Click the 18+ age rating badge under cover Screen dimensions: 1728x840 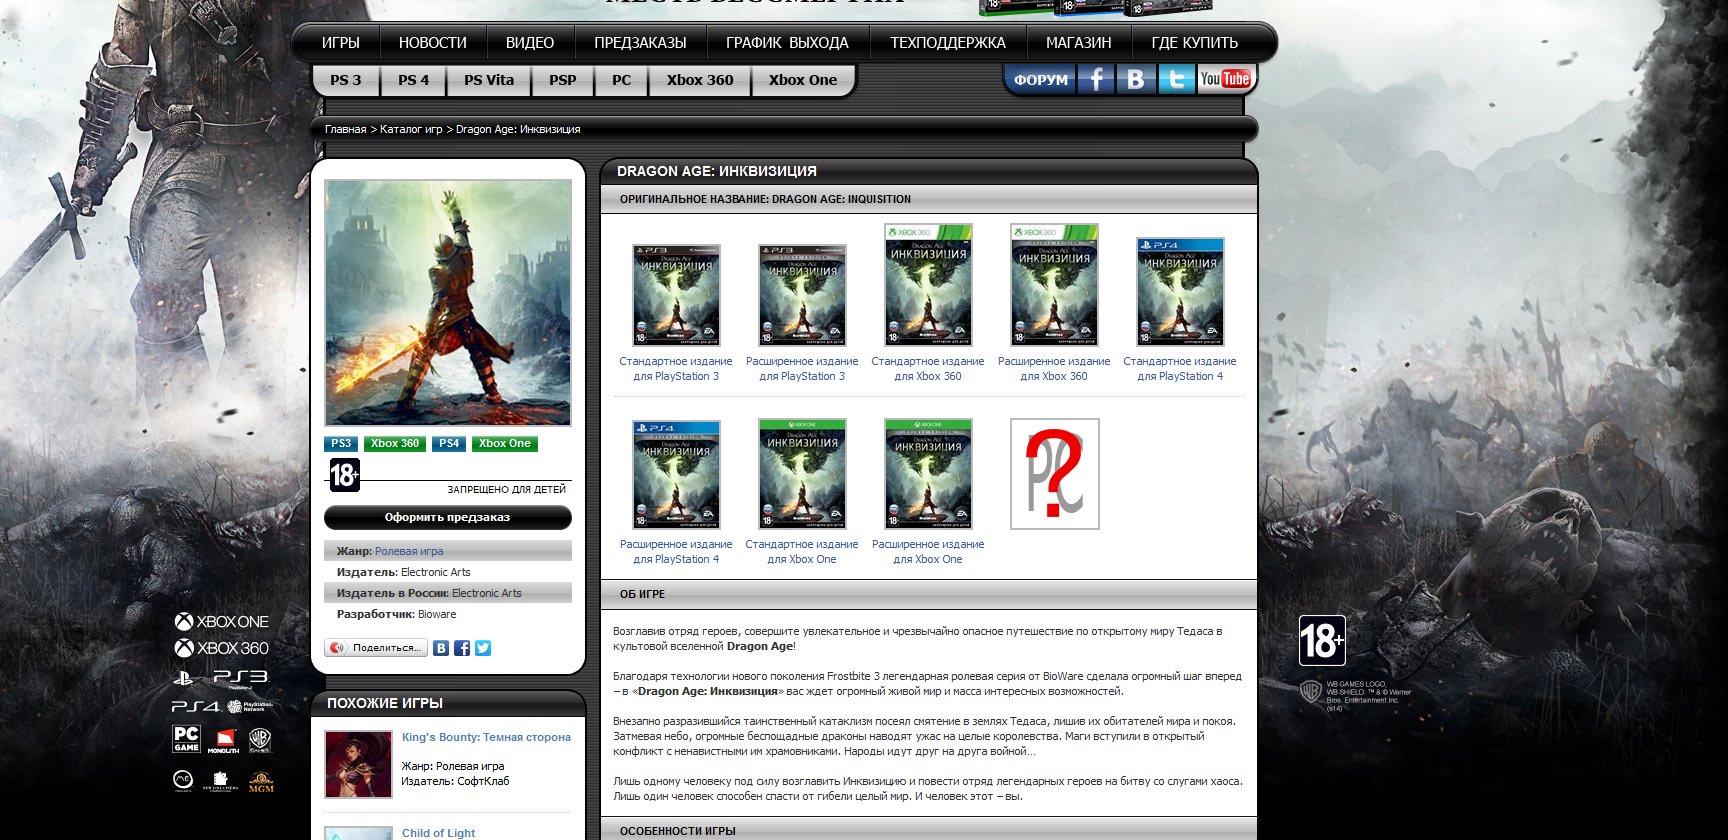(x=344, y=475)
